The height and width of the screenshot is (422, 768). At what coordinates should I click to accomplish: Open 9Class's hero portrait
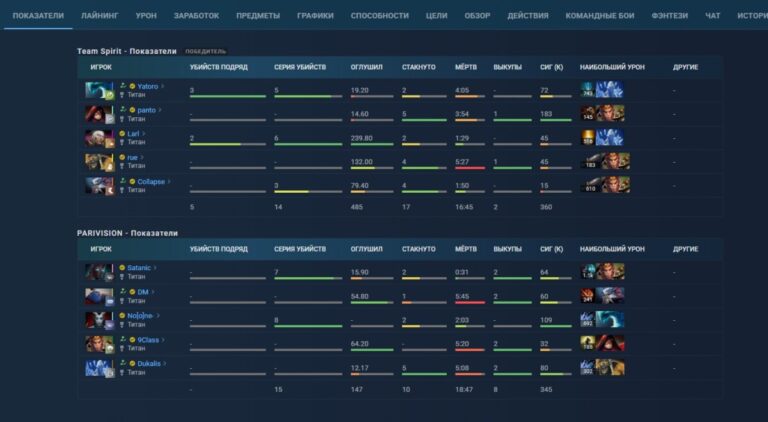point(100,344)
